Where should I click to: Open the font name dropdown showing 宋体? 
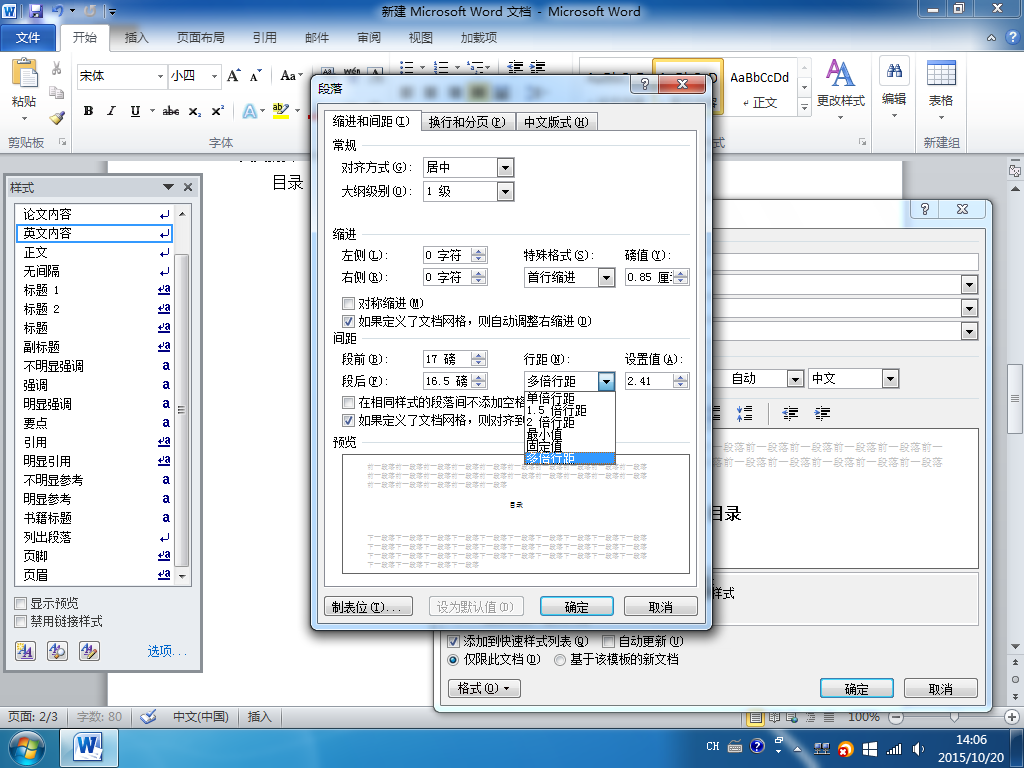pos(161,76)
